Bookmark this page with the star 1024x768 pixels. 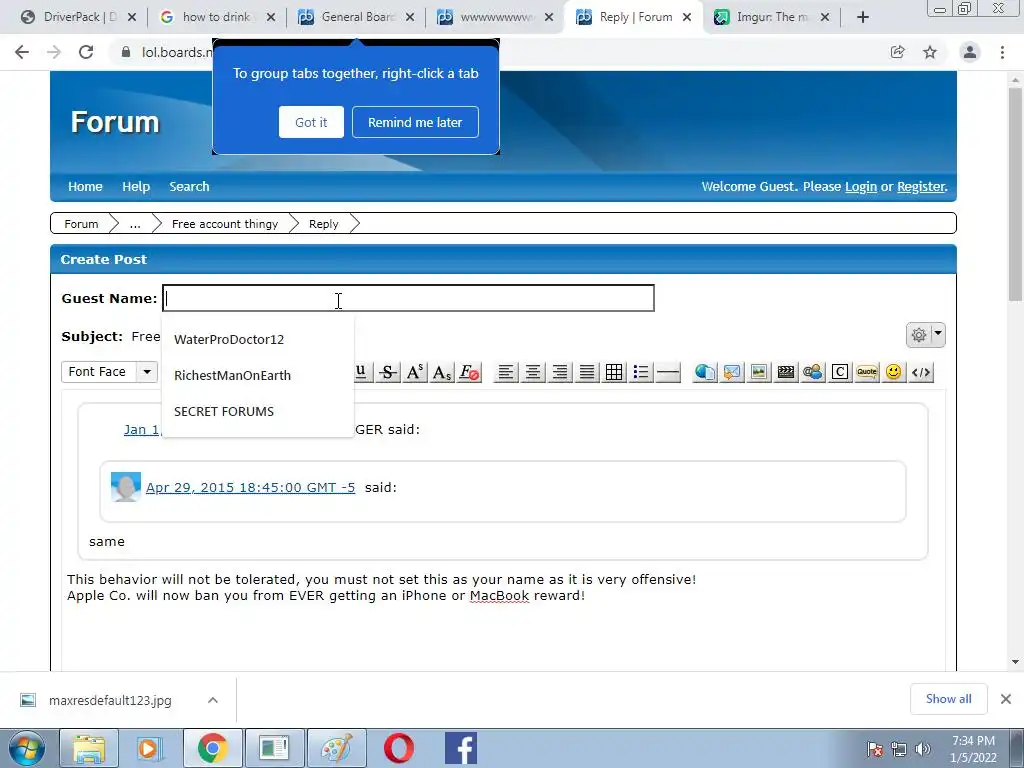pyautogui.click(x=930, y=52)
